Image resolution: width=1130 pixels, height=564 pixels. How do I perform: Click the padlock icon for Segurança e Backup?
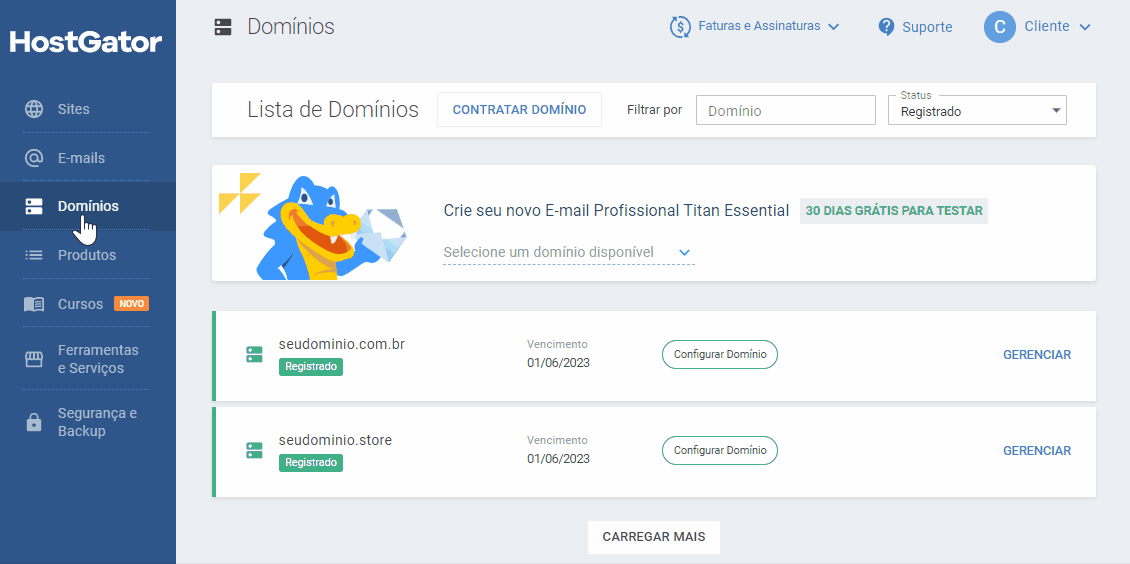pos(34,422)
